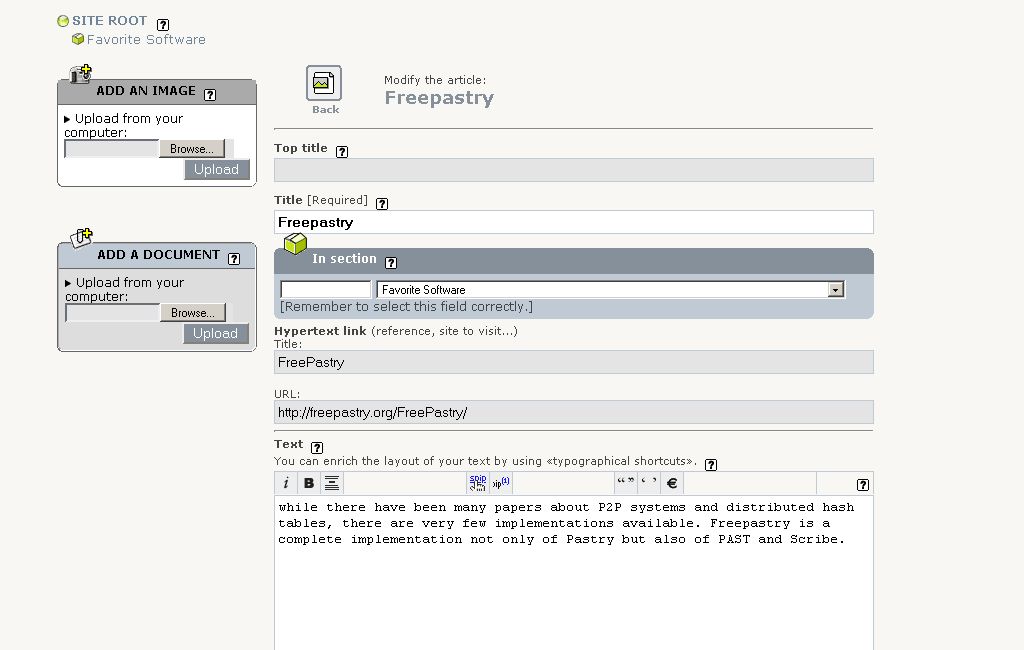The width and height of the screenshot is (1024, 650).
Task: Click the image file path field
Action: tap(112, 149)
